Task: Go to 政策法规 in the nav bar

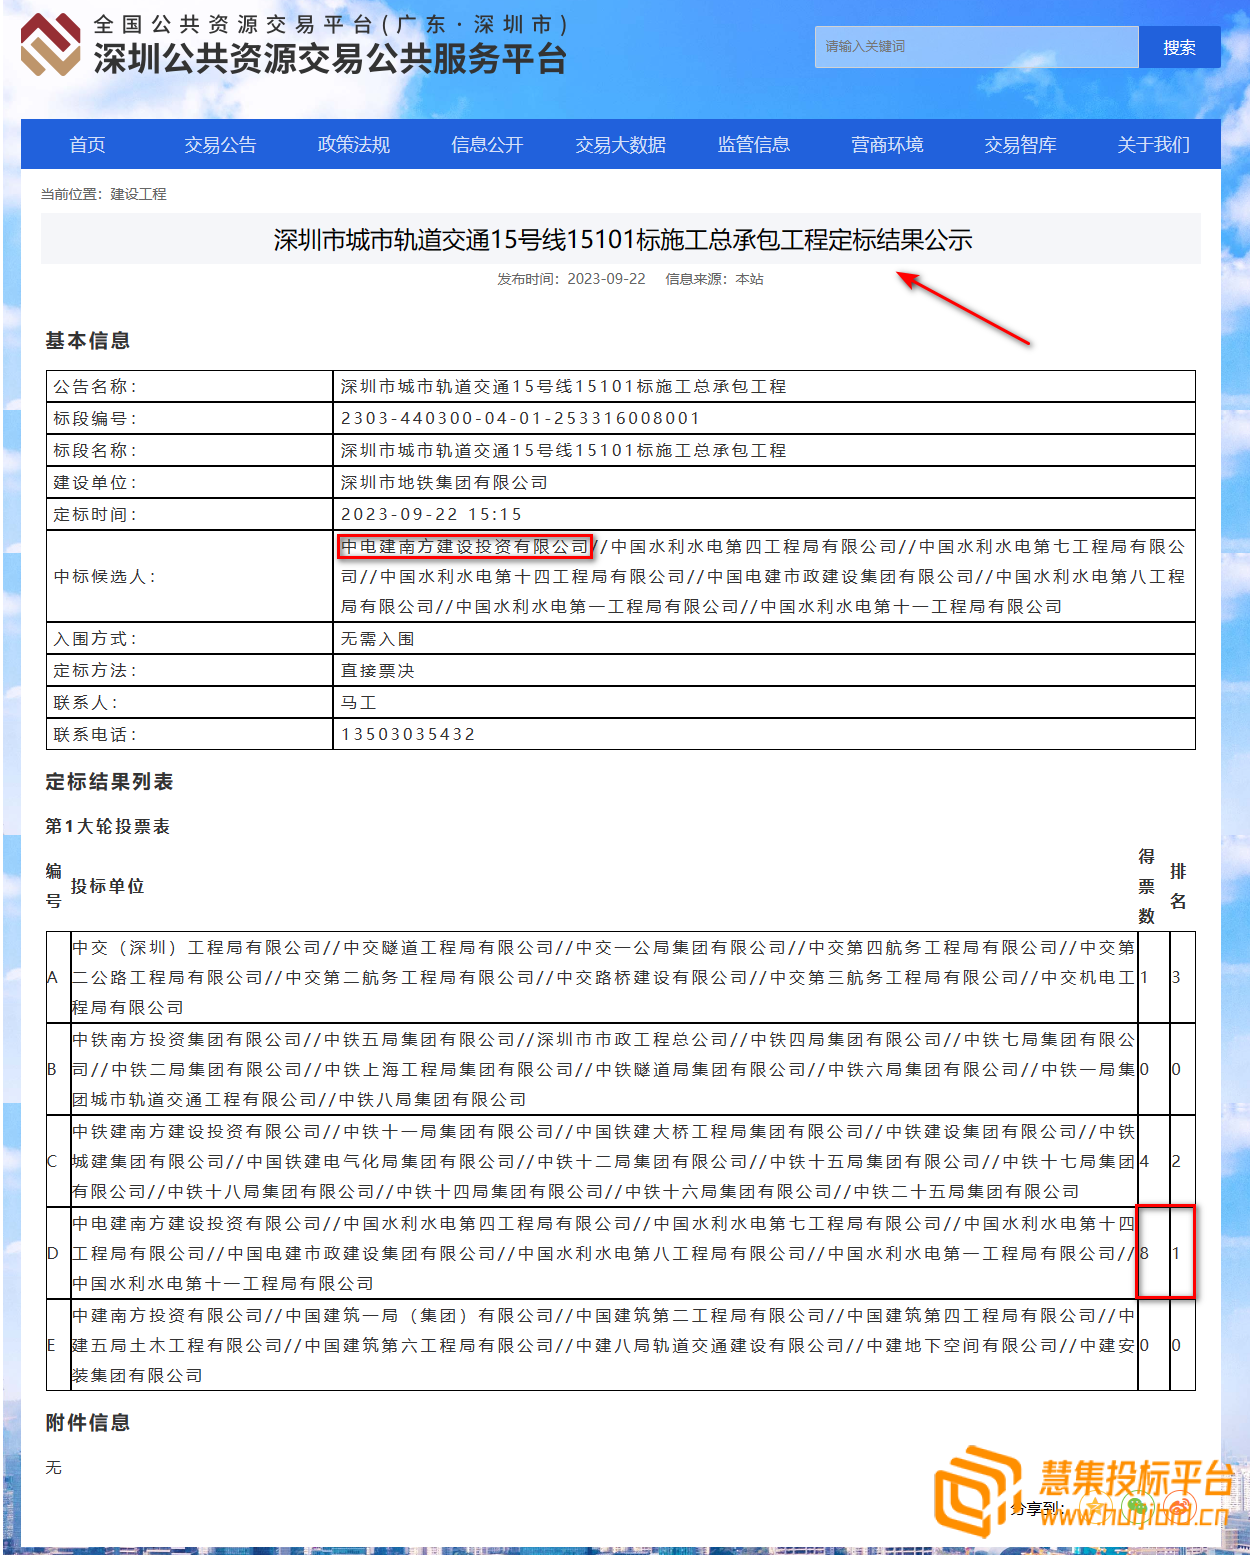Action: [x=354, y=144]
